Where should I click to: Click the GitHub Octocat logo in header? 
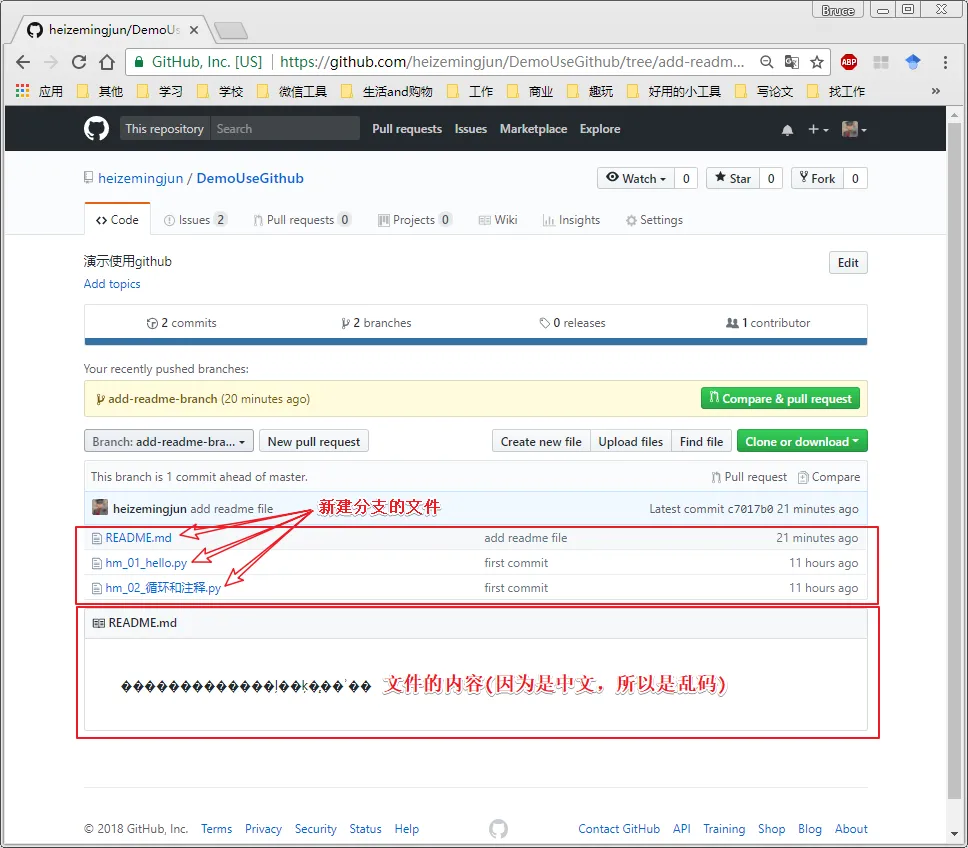pyautogui.click(x=96, y=129)
